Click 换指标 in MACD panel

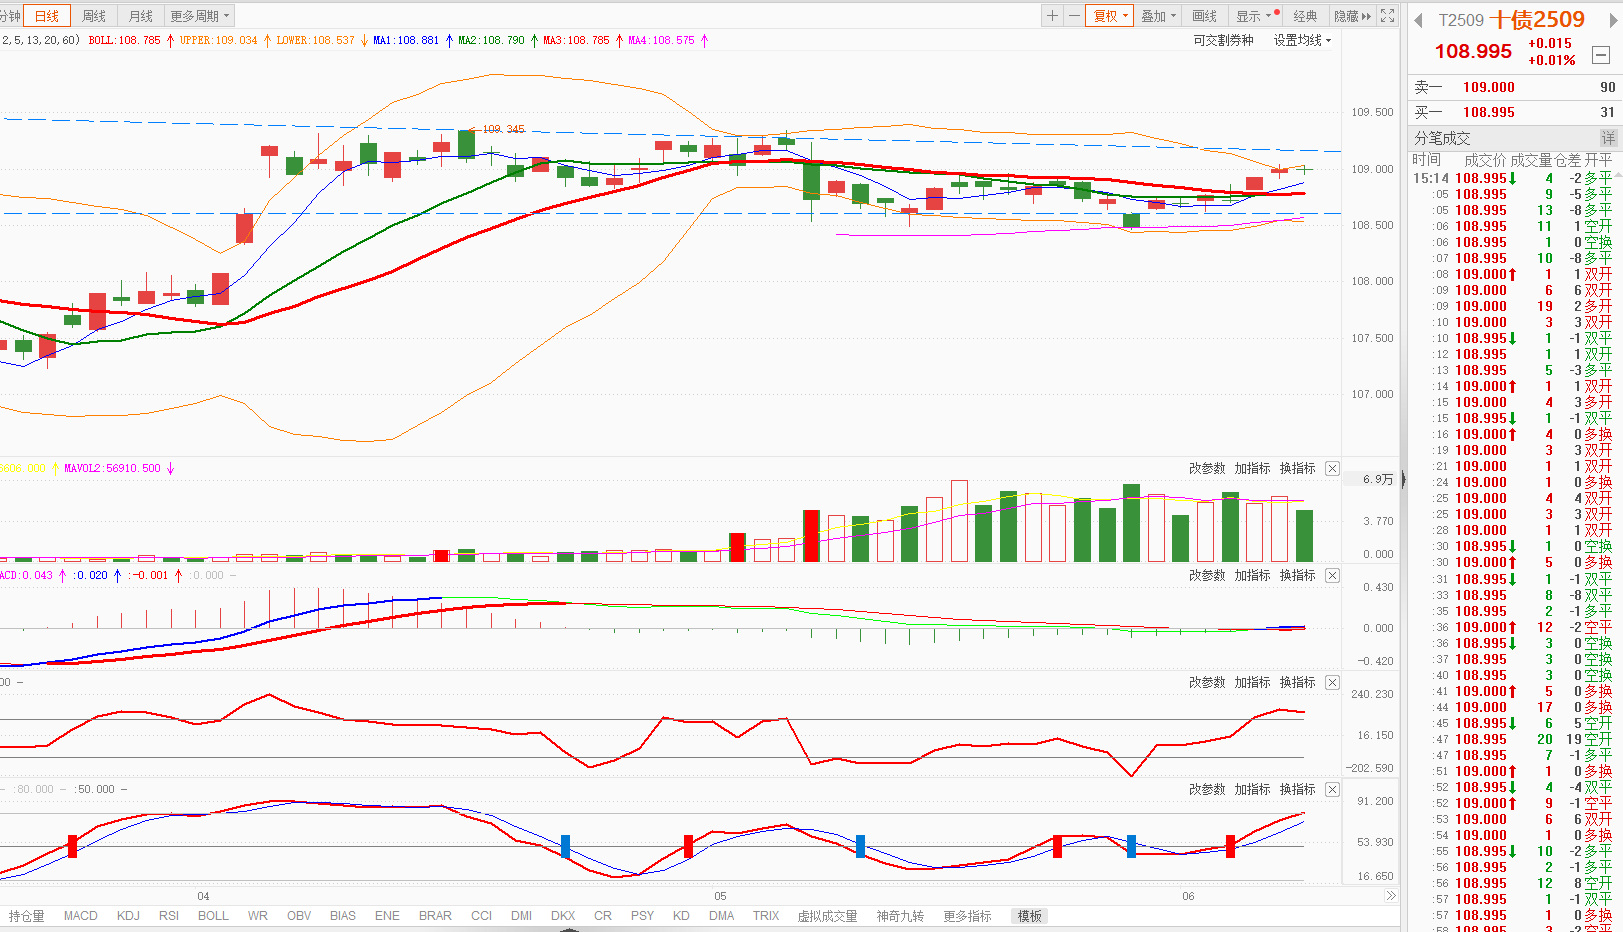click(1297, 575)
